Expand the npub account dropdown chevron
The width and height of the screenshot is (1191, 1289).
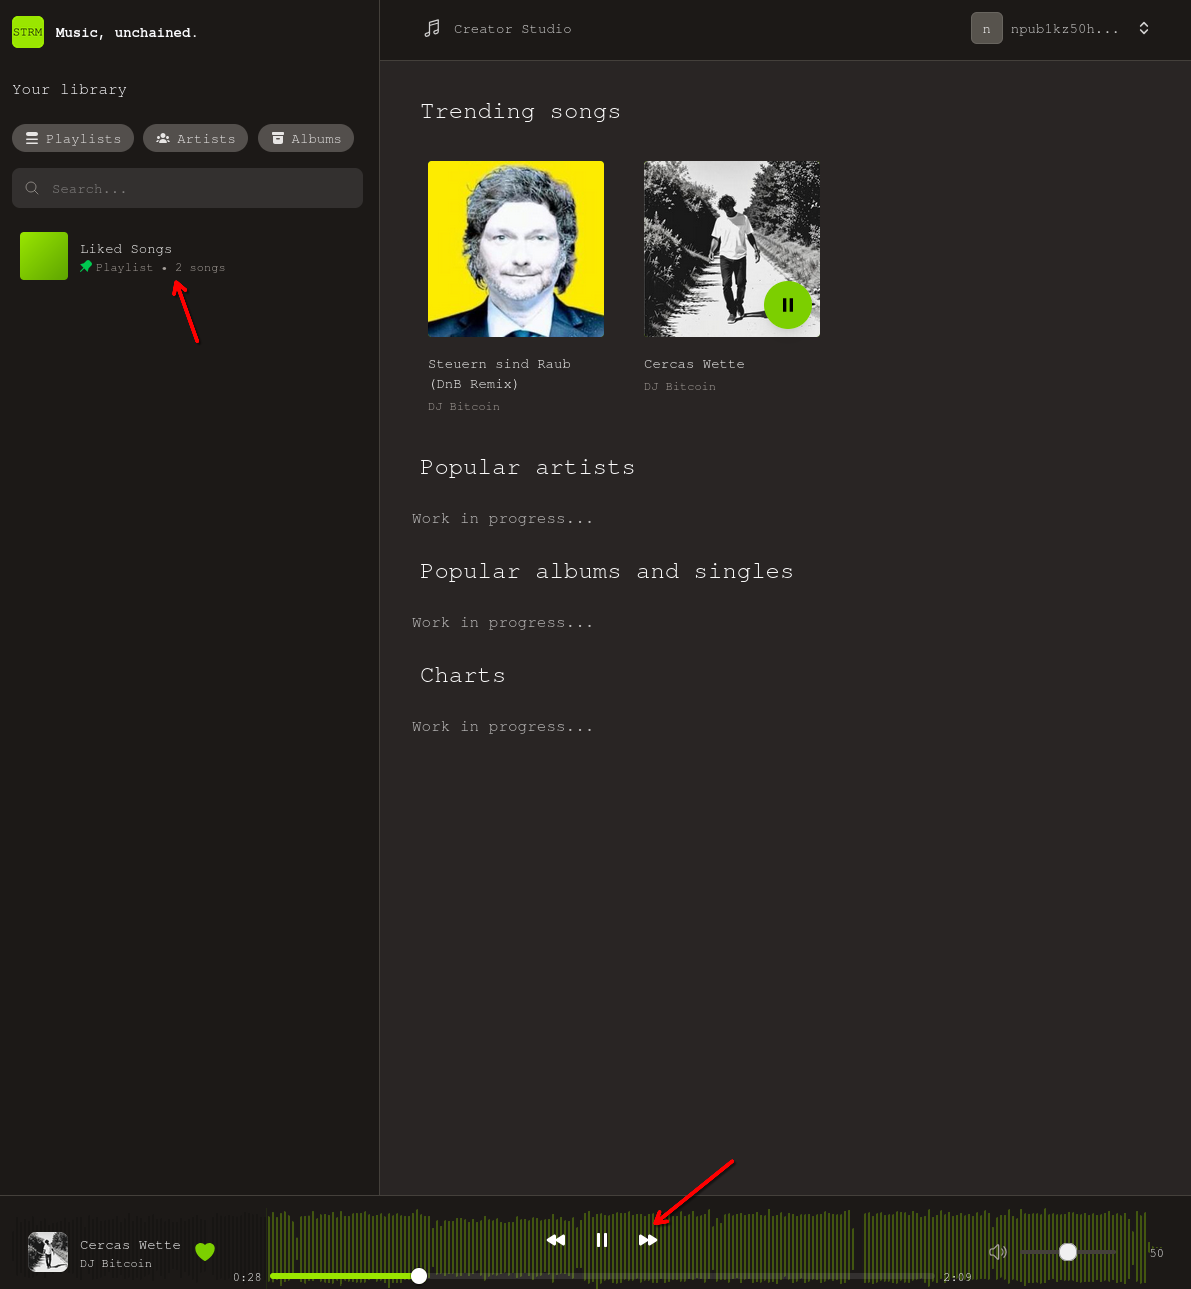pos(1144,29)
